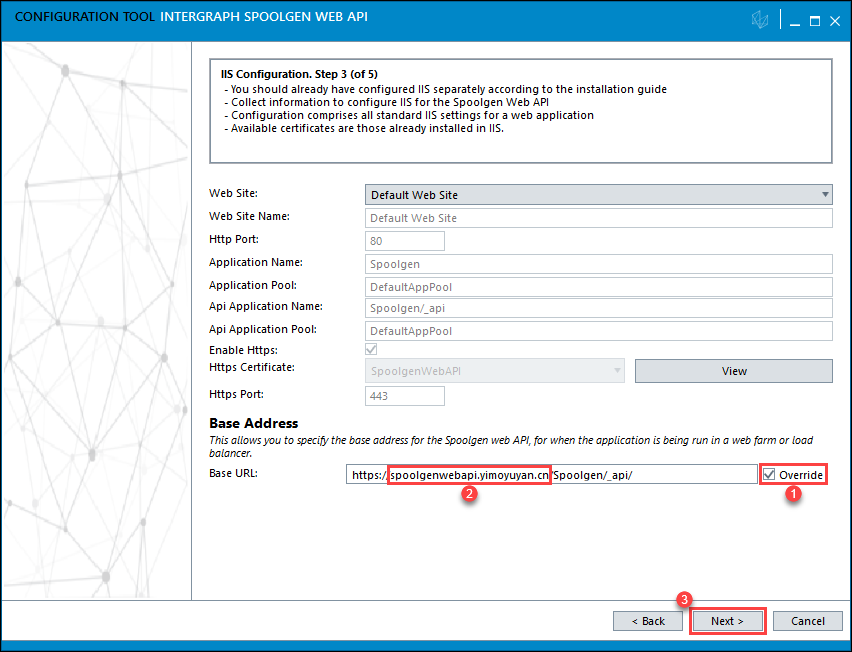Click into the Web Site Name field
The image size is (852, 652).
point(598,218)
